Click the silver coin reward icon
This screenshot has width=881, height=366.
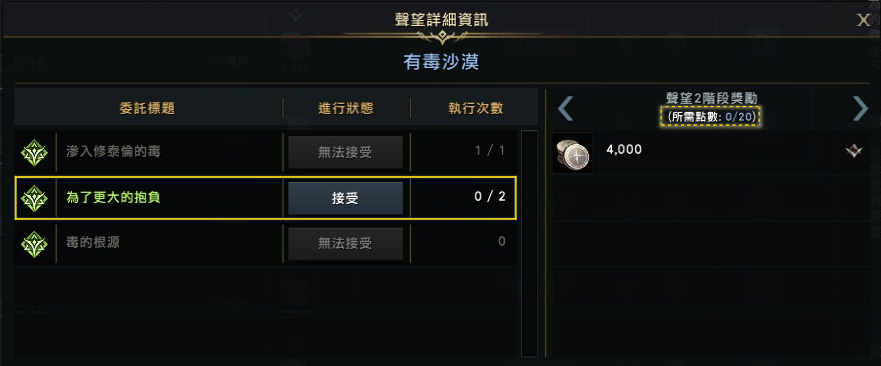573,152
